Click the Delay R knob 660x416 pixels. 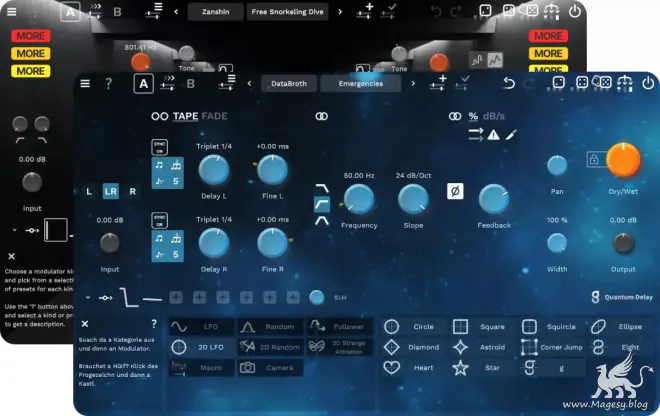click(x=214, y=243)
